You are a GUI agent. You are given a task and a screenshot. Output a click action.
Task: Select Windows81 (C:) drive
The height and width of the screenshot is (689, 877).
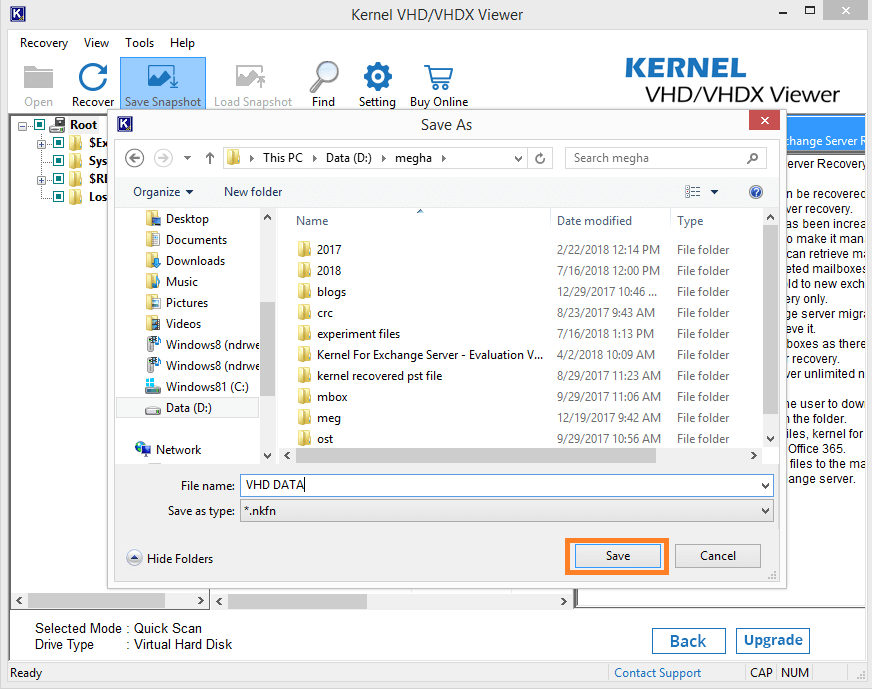tap(197, 387)
